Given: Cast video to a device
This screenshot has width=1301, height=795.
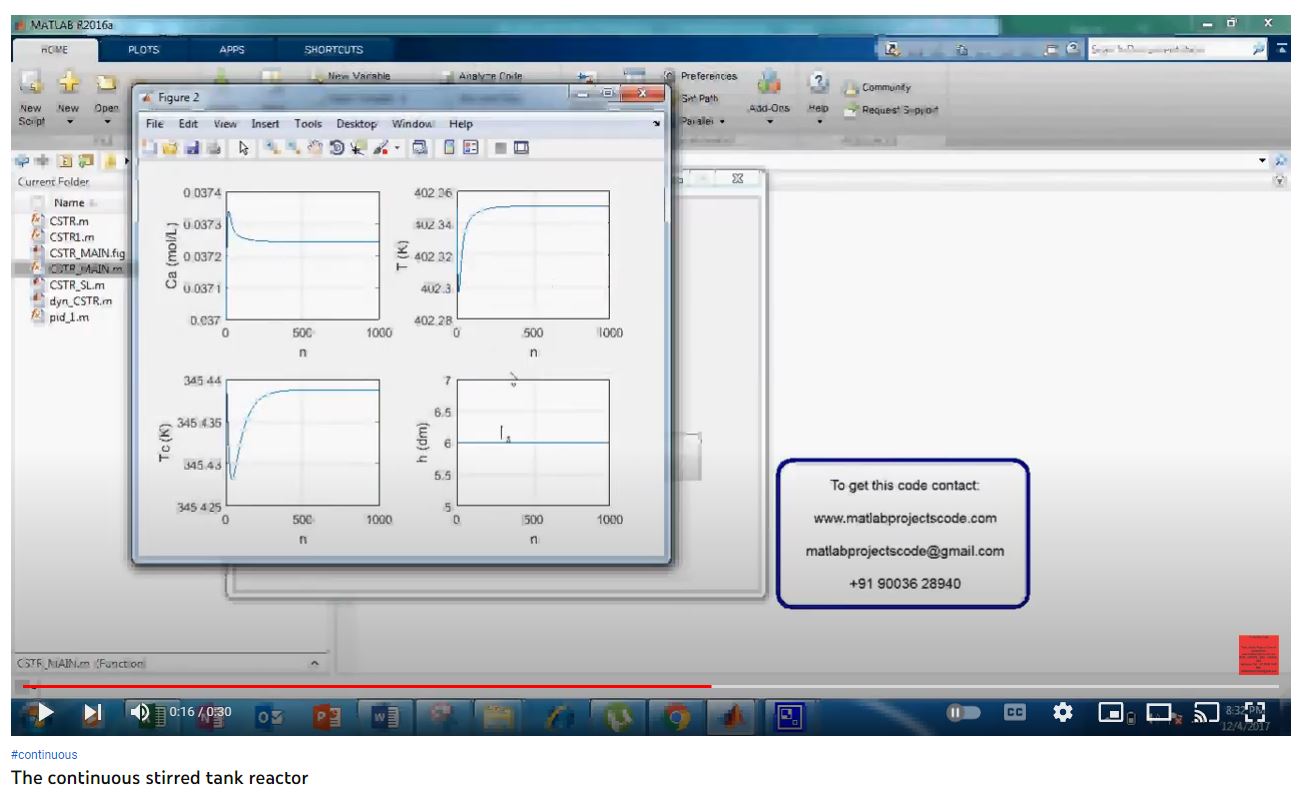Looking at the screenshot, I should (x=1207, y=712).
